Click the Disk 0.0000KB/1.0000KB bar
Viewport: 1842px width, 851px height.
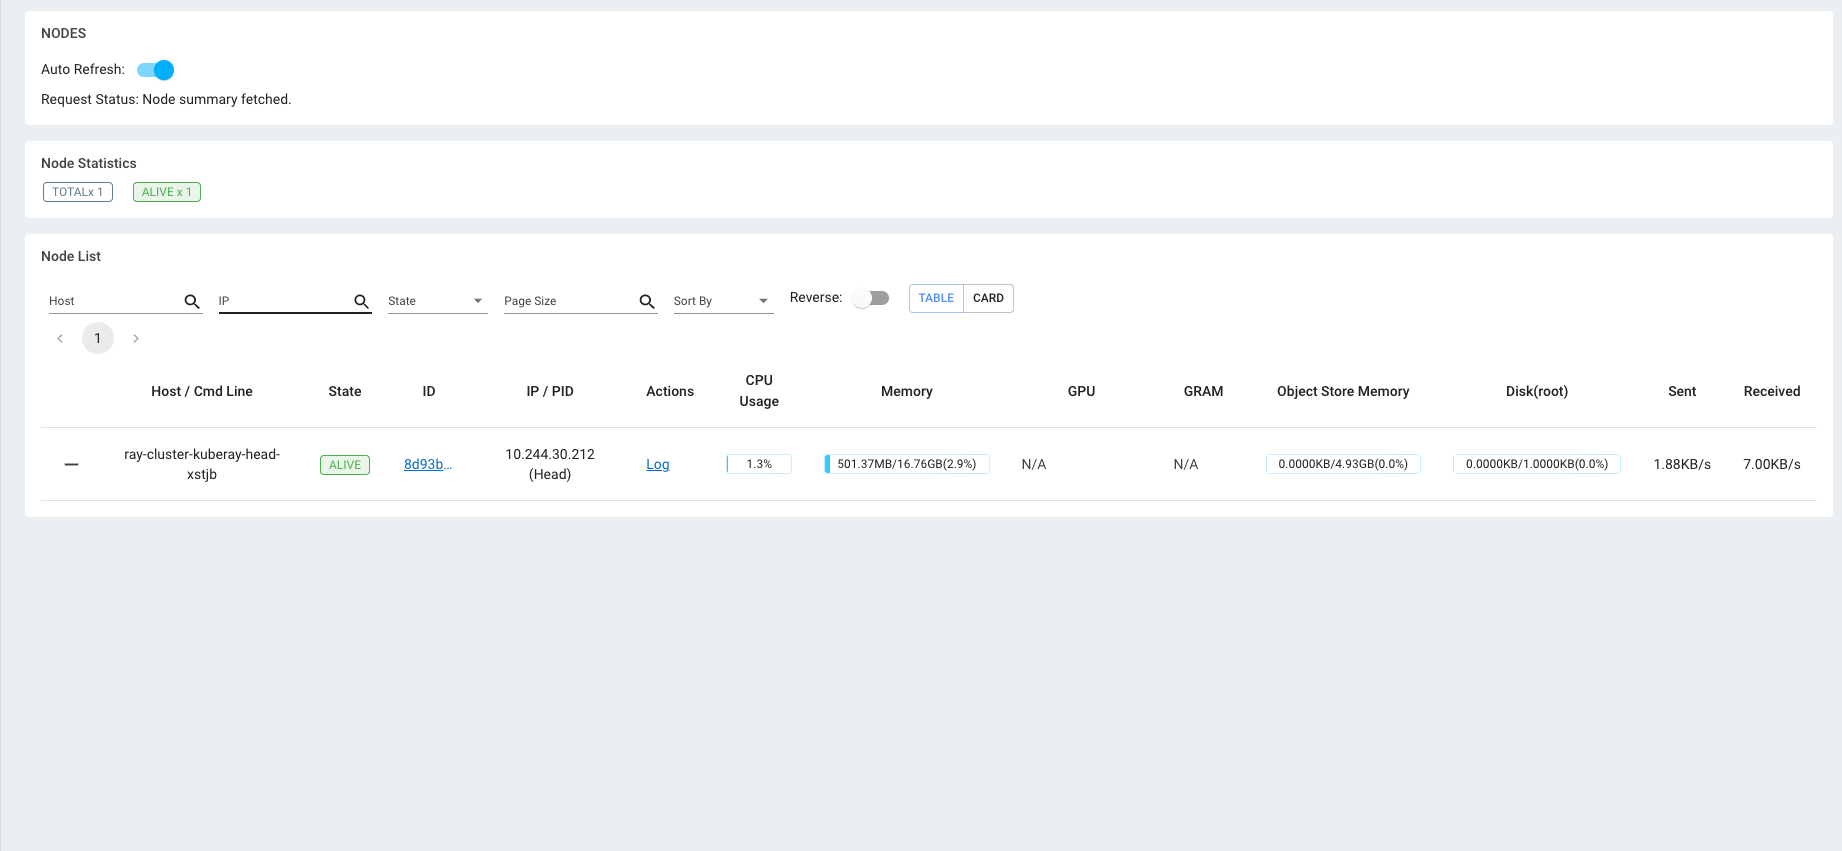[1537, 464]
